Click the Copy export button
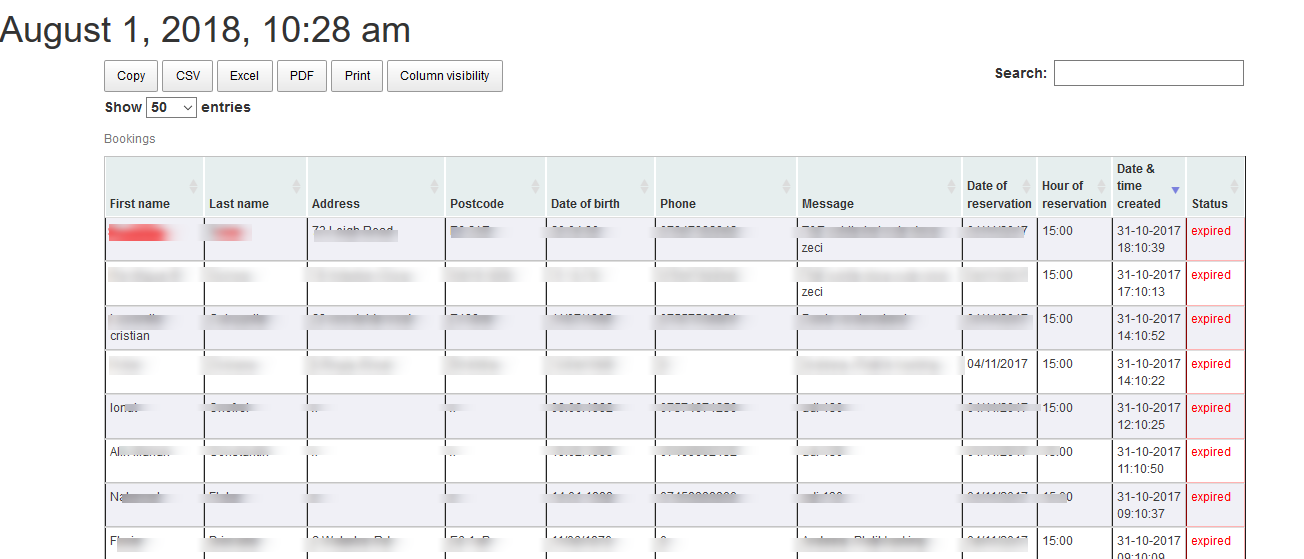This screenshot has height=559, width=1304. [x=131, y=76]
